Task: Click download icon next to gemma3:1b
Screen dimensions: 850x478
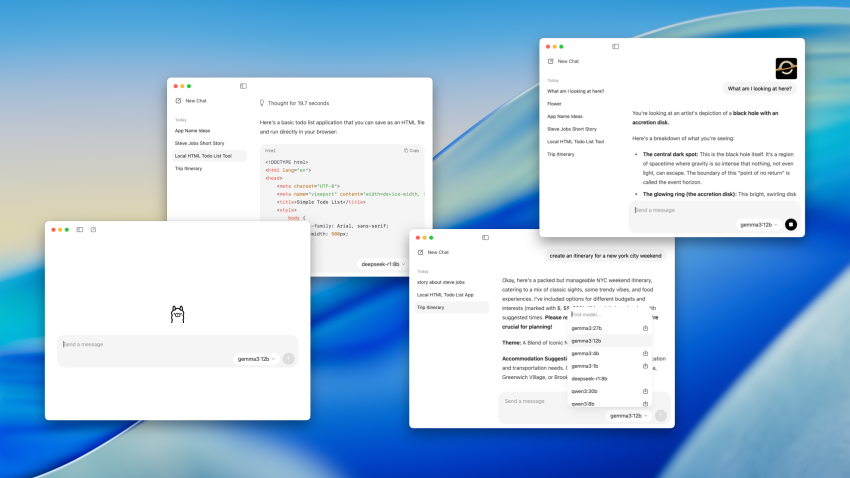Action: (x=645, y=366)
